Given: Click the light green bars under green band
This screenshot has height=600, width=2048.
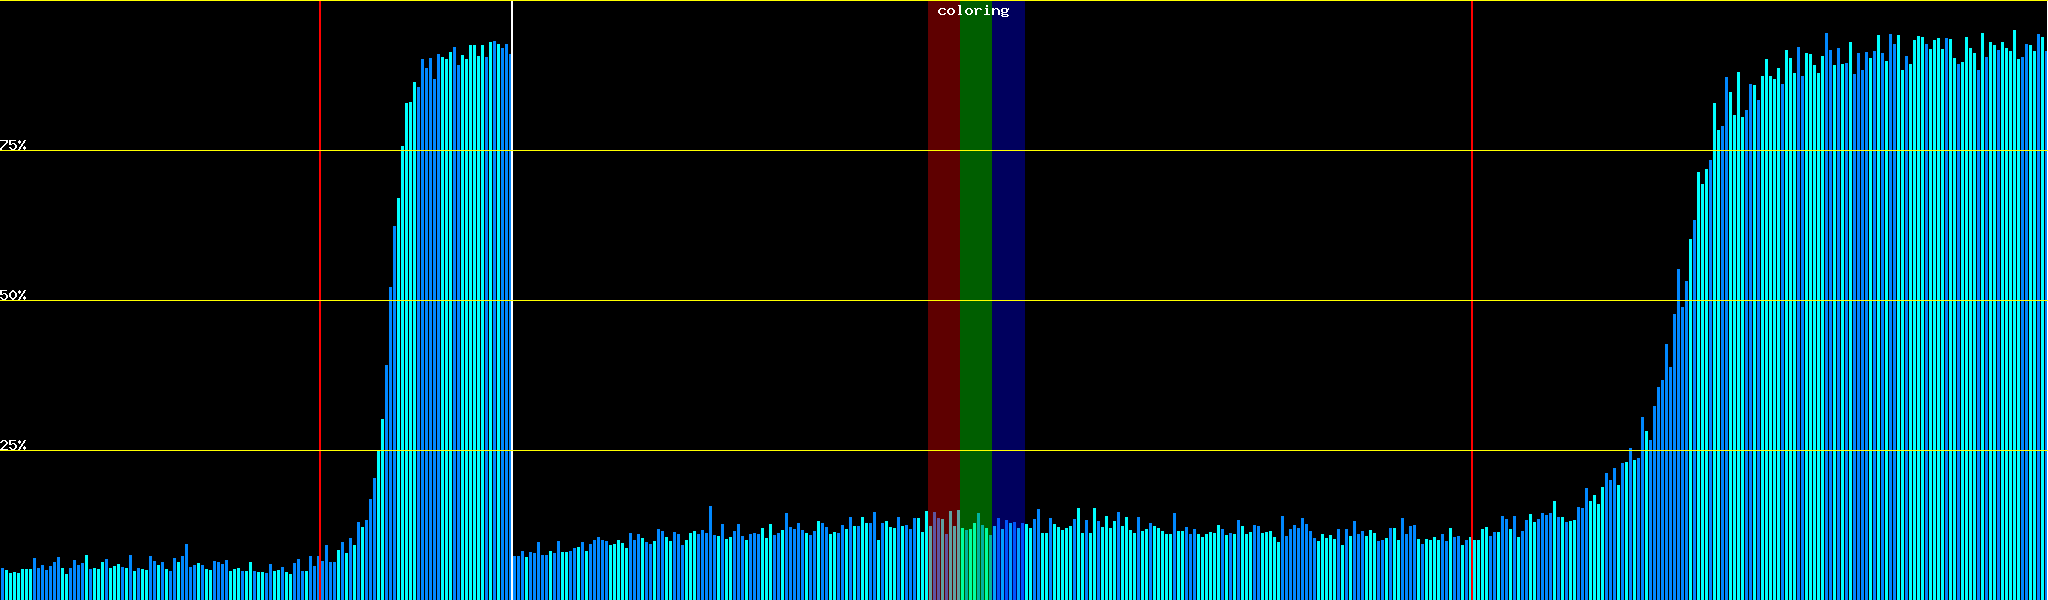Looking at the screenshot, I should coord(975,562).
